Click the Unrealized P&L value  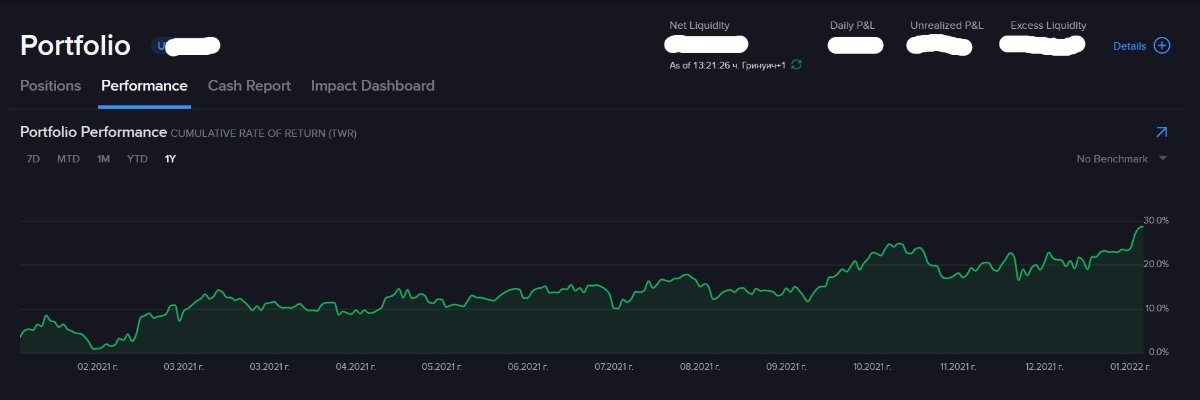tap(940, 45)
